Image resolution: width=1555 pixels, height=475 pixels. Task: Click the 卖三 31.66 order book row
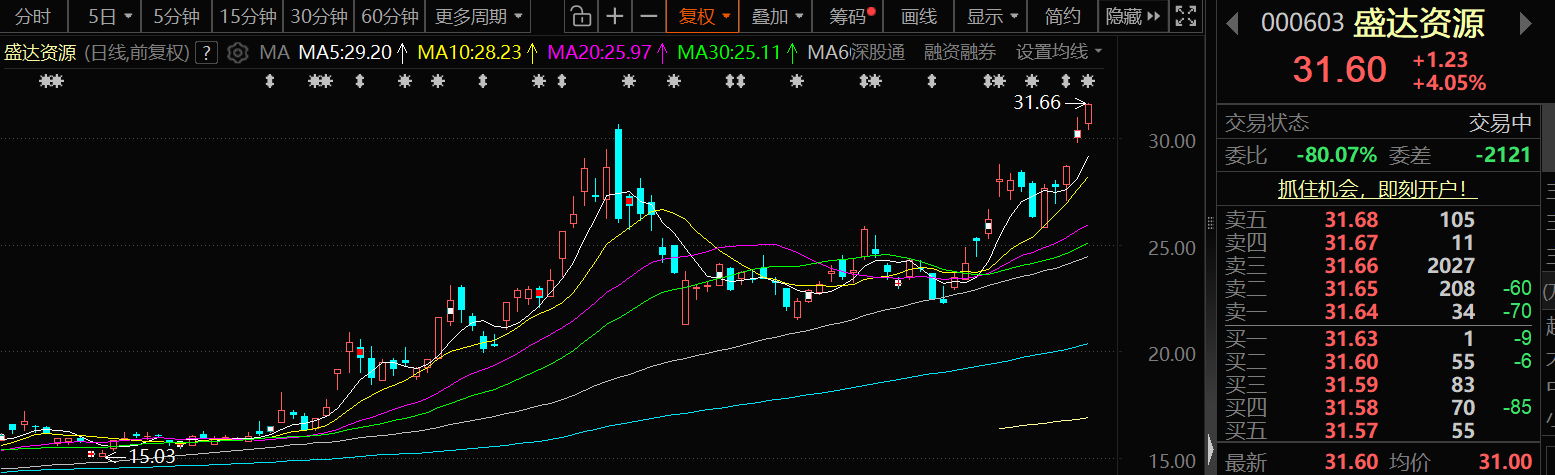1377,266
